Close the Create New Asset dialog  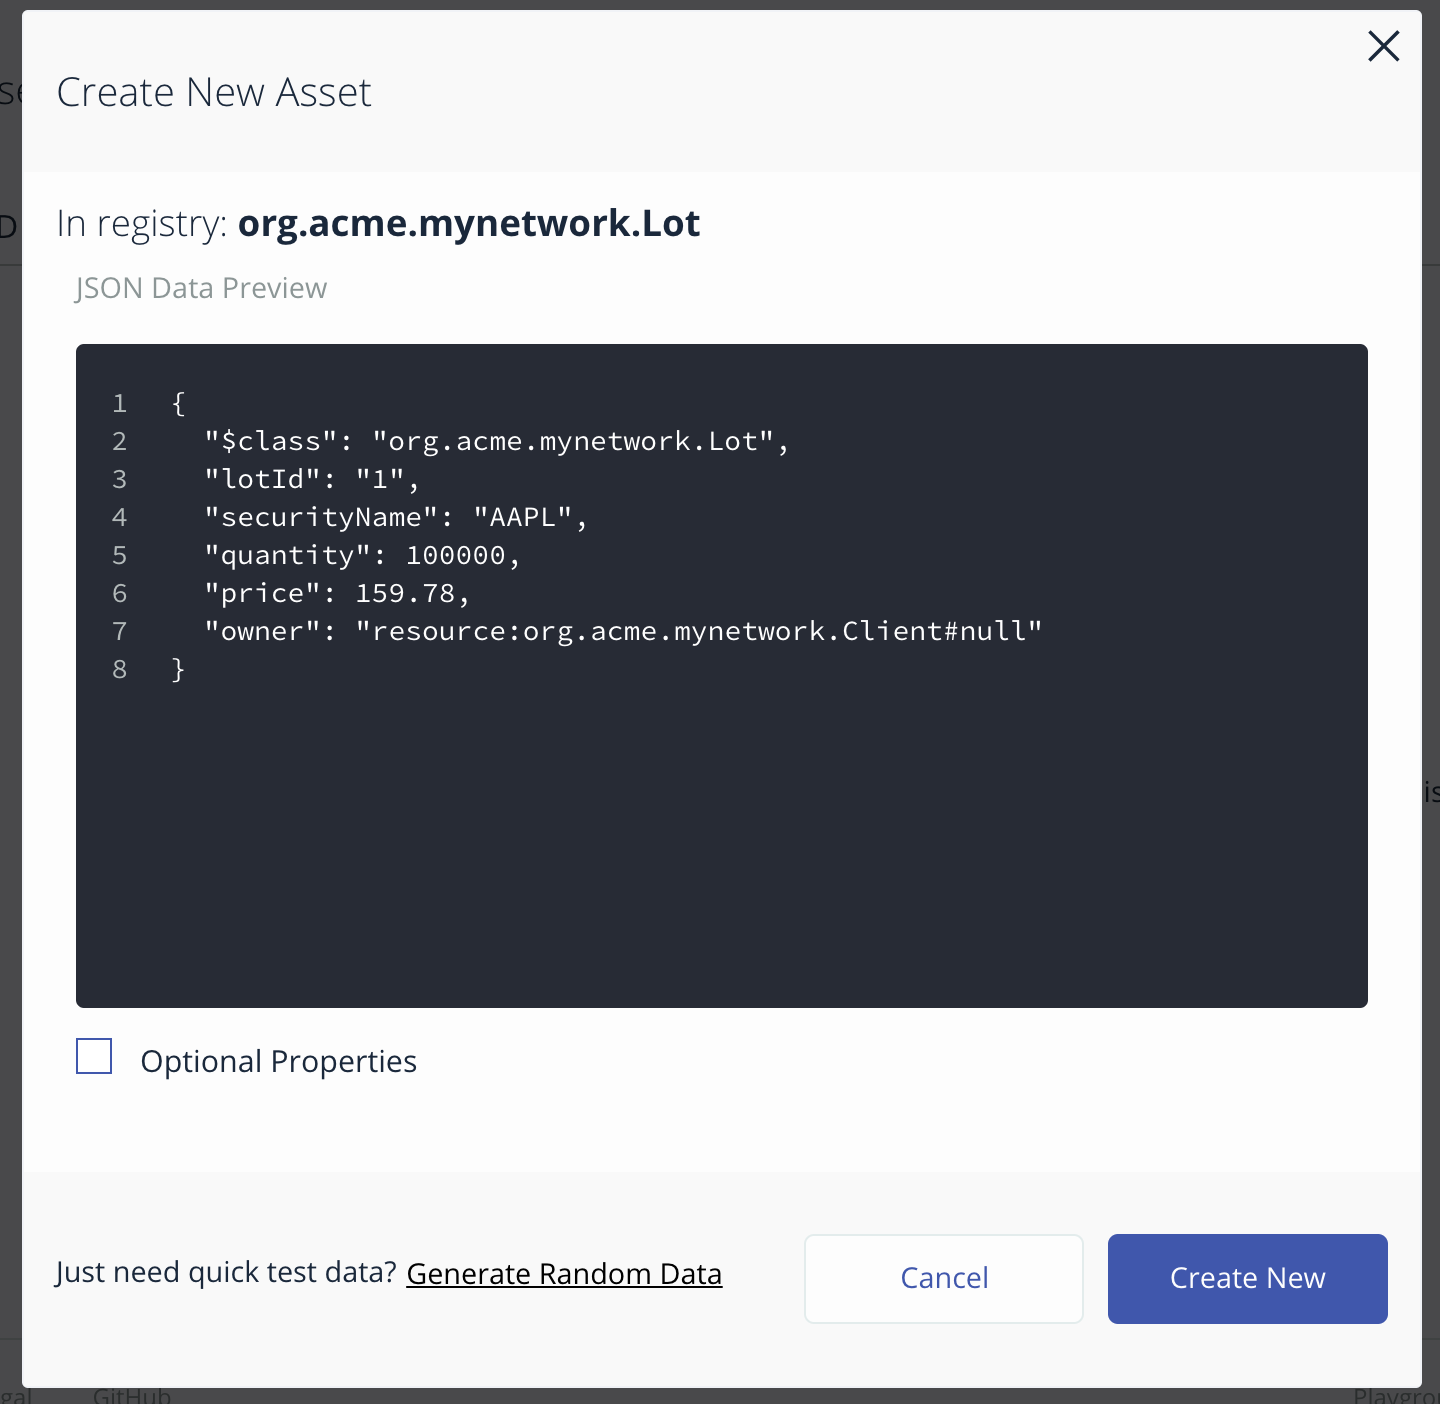click(x=1383, y=46)
